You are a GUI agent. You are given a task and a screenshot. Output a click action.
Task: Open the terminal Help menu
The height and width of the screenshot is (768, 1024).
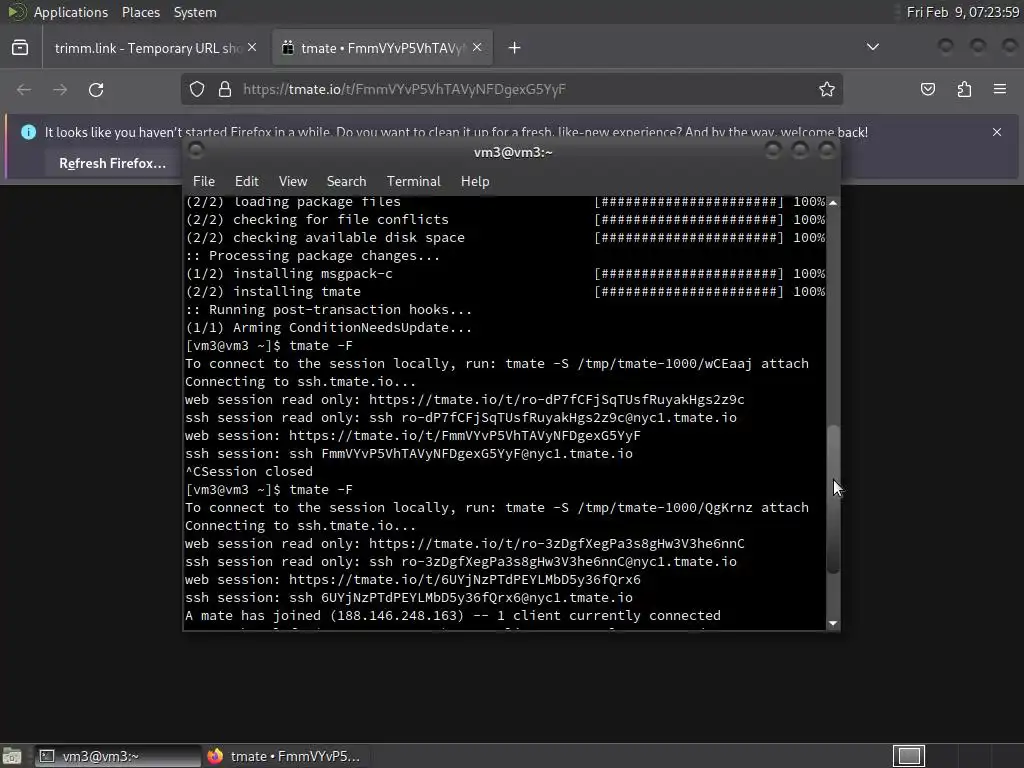coord(475,181)
